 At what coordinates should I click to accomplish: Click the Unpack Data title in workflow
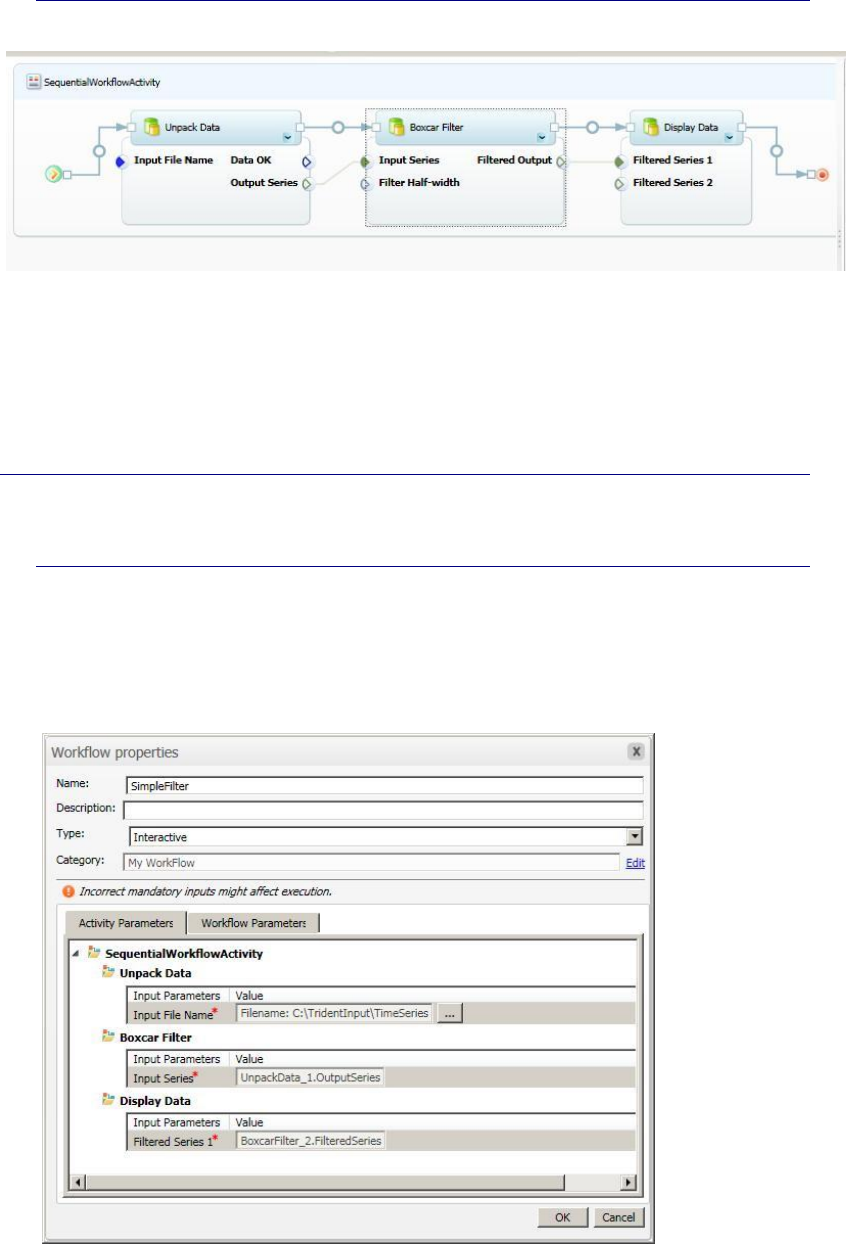[194, 128]
